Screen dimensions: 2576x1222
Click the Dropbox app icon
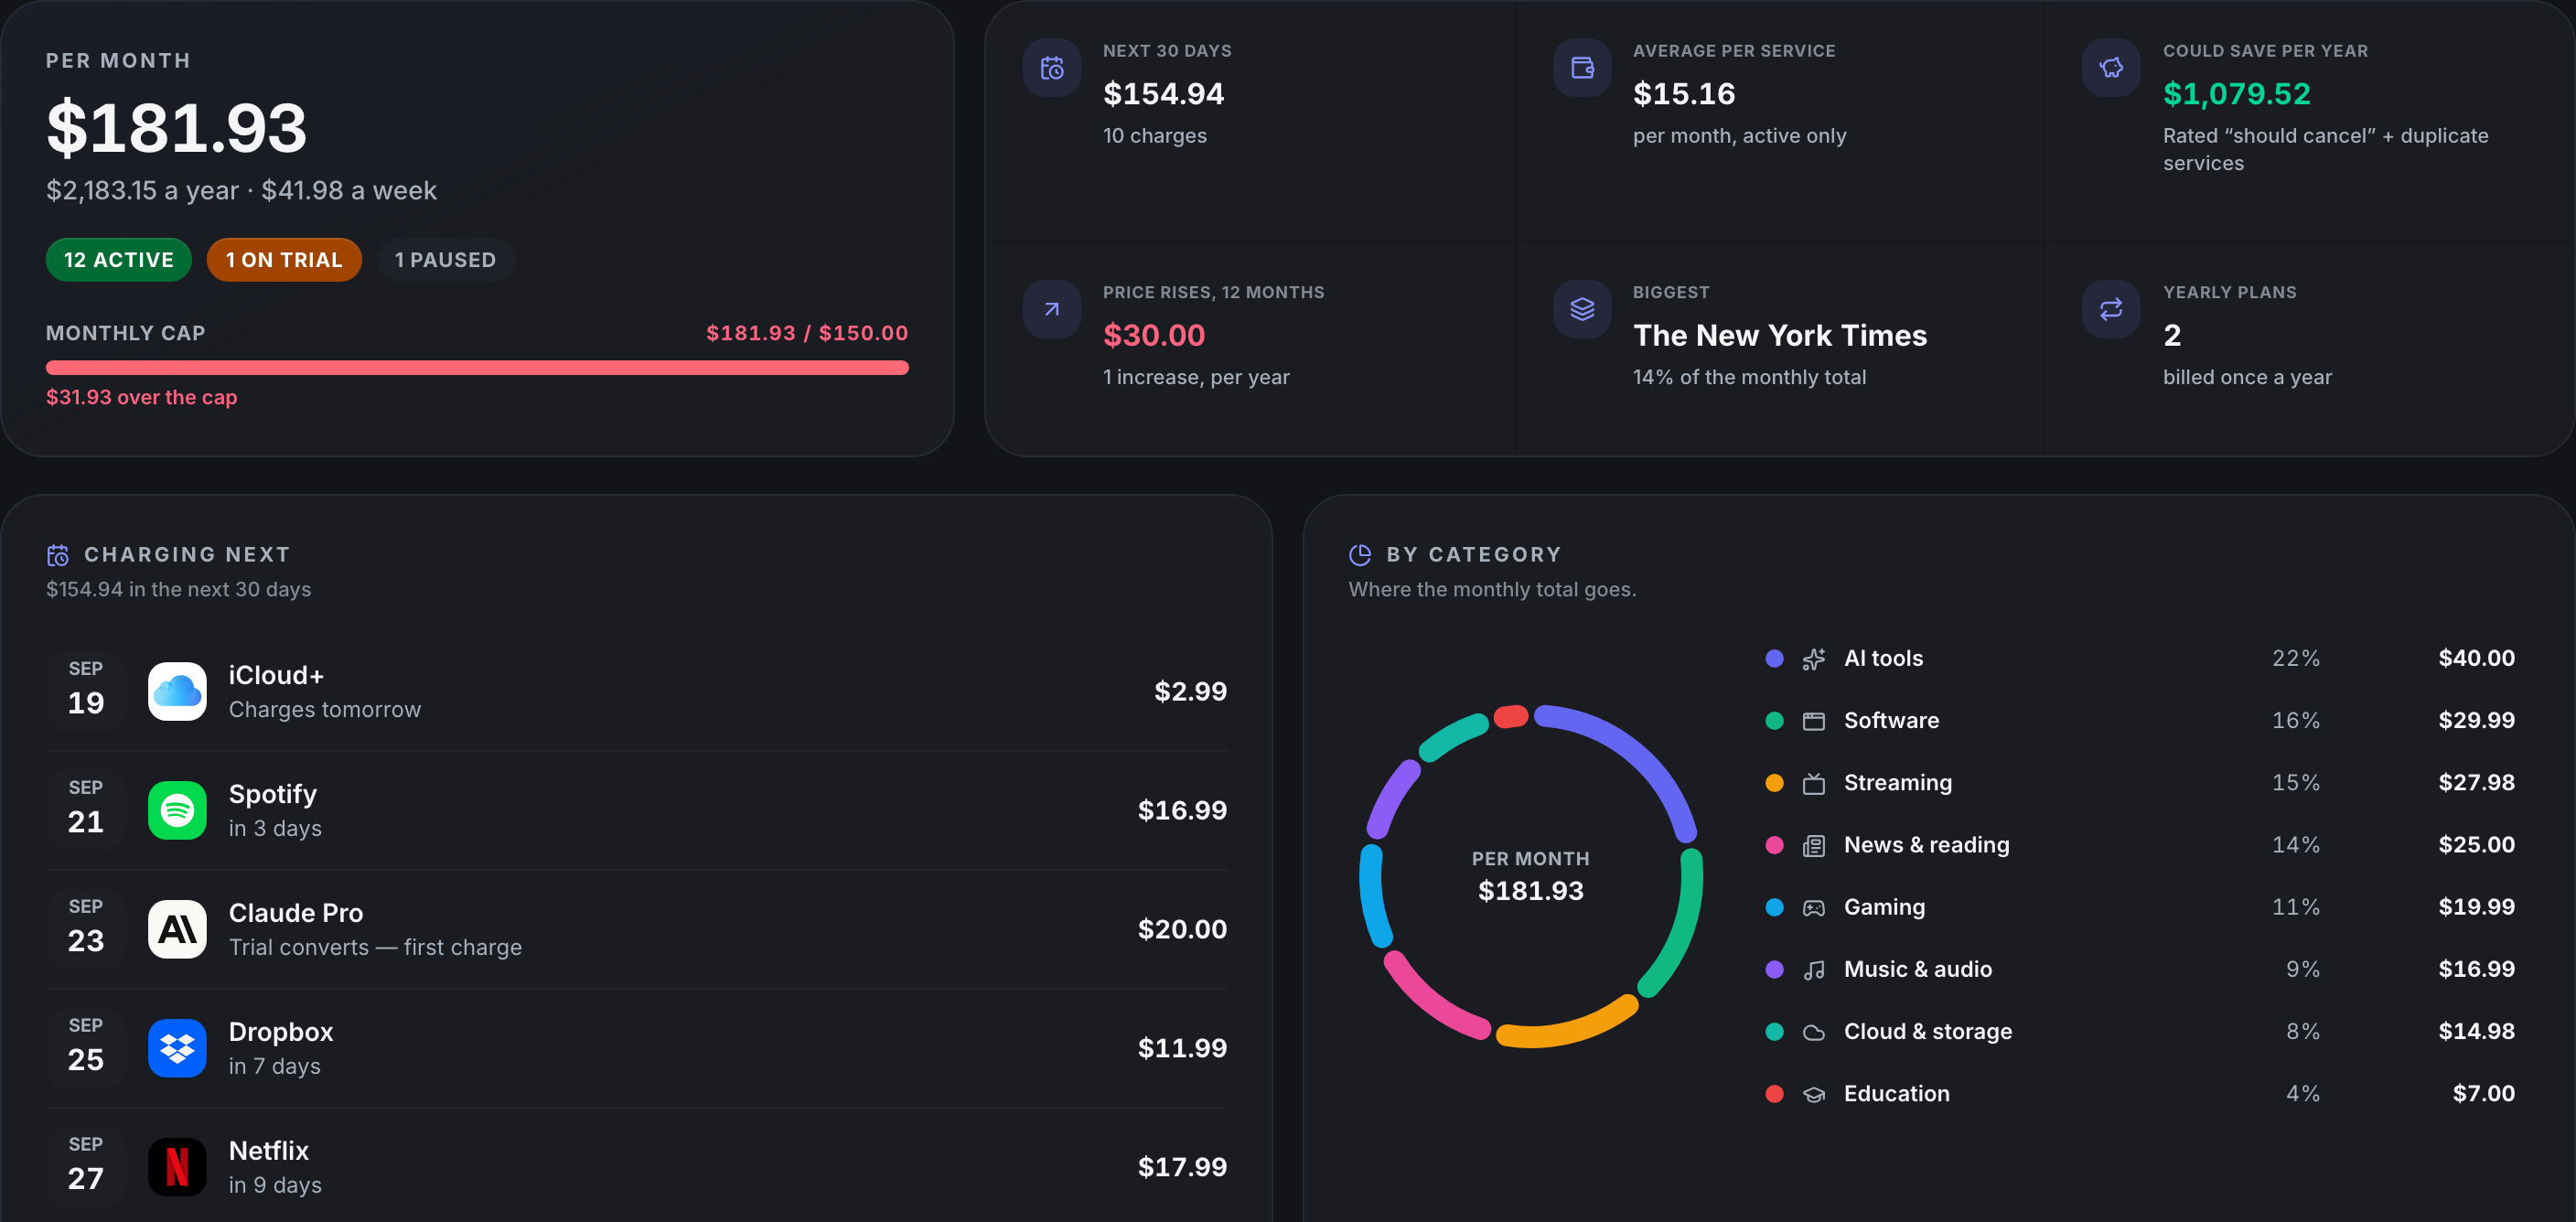click(x=177, y=1048)
